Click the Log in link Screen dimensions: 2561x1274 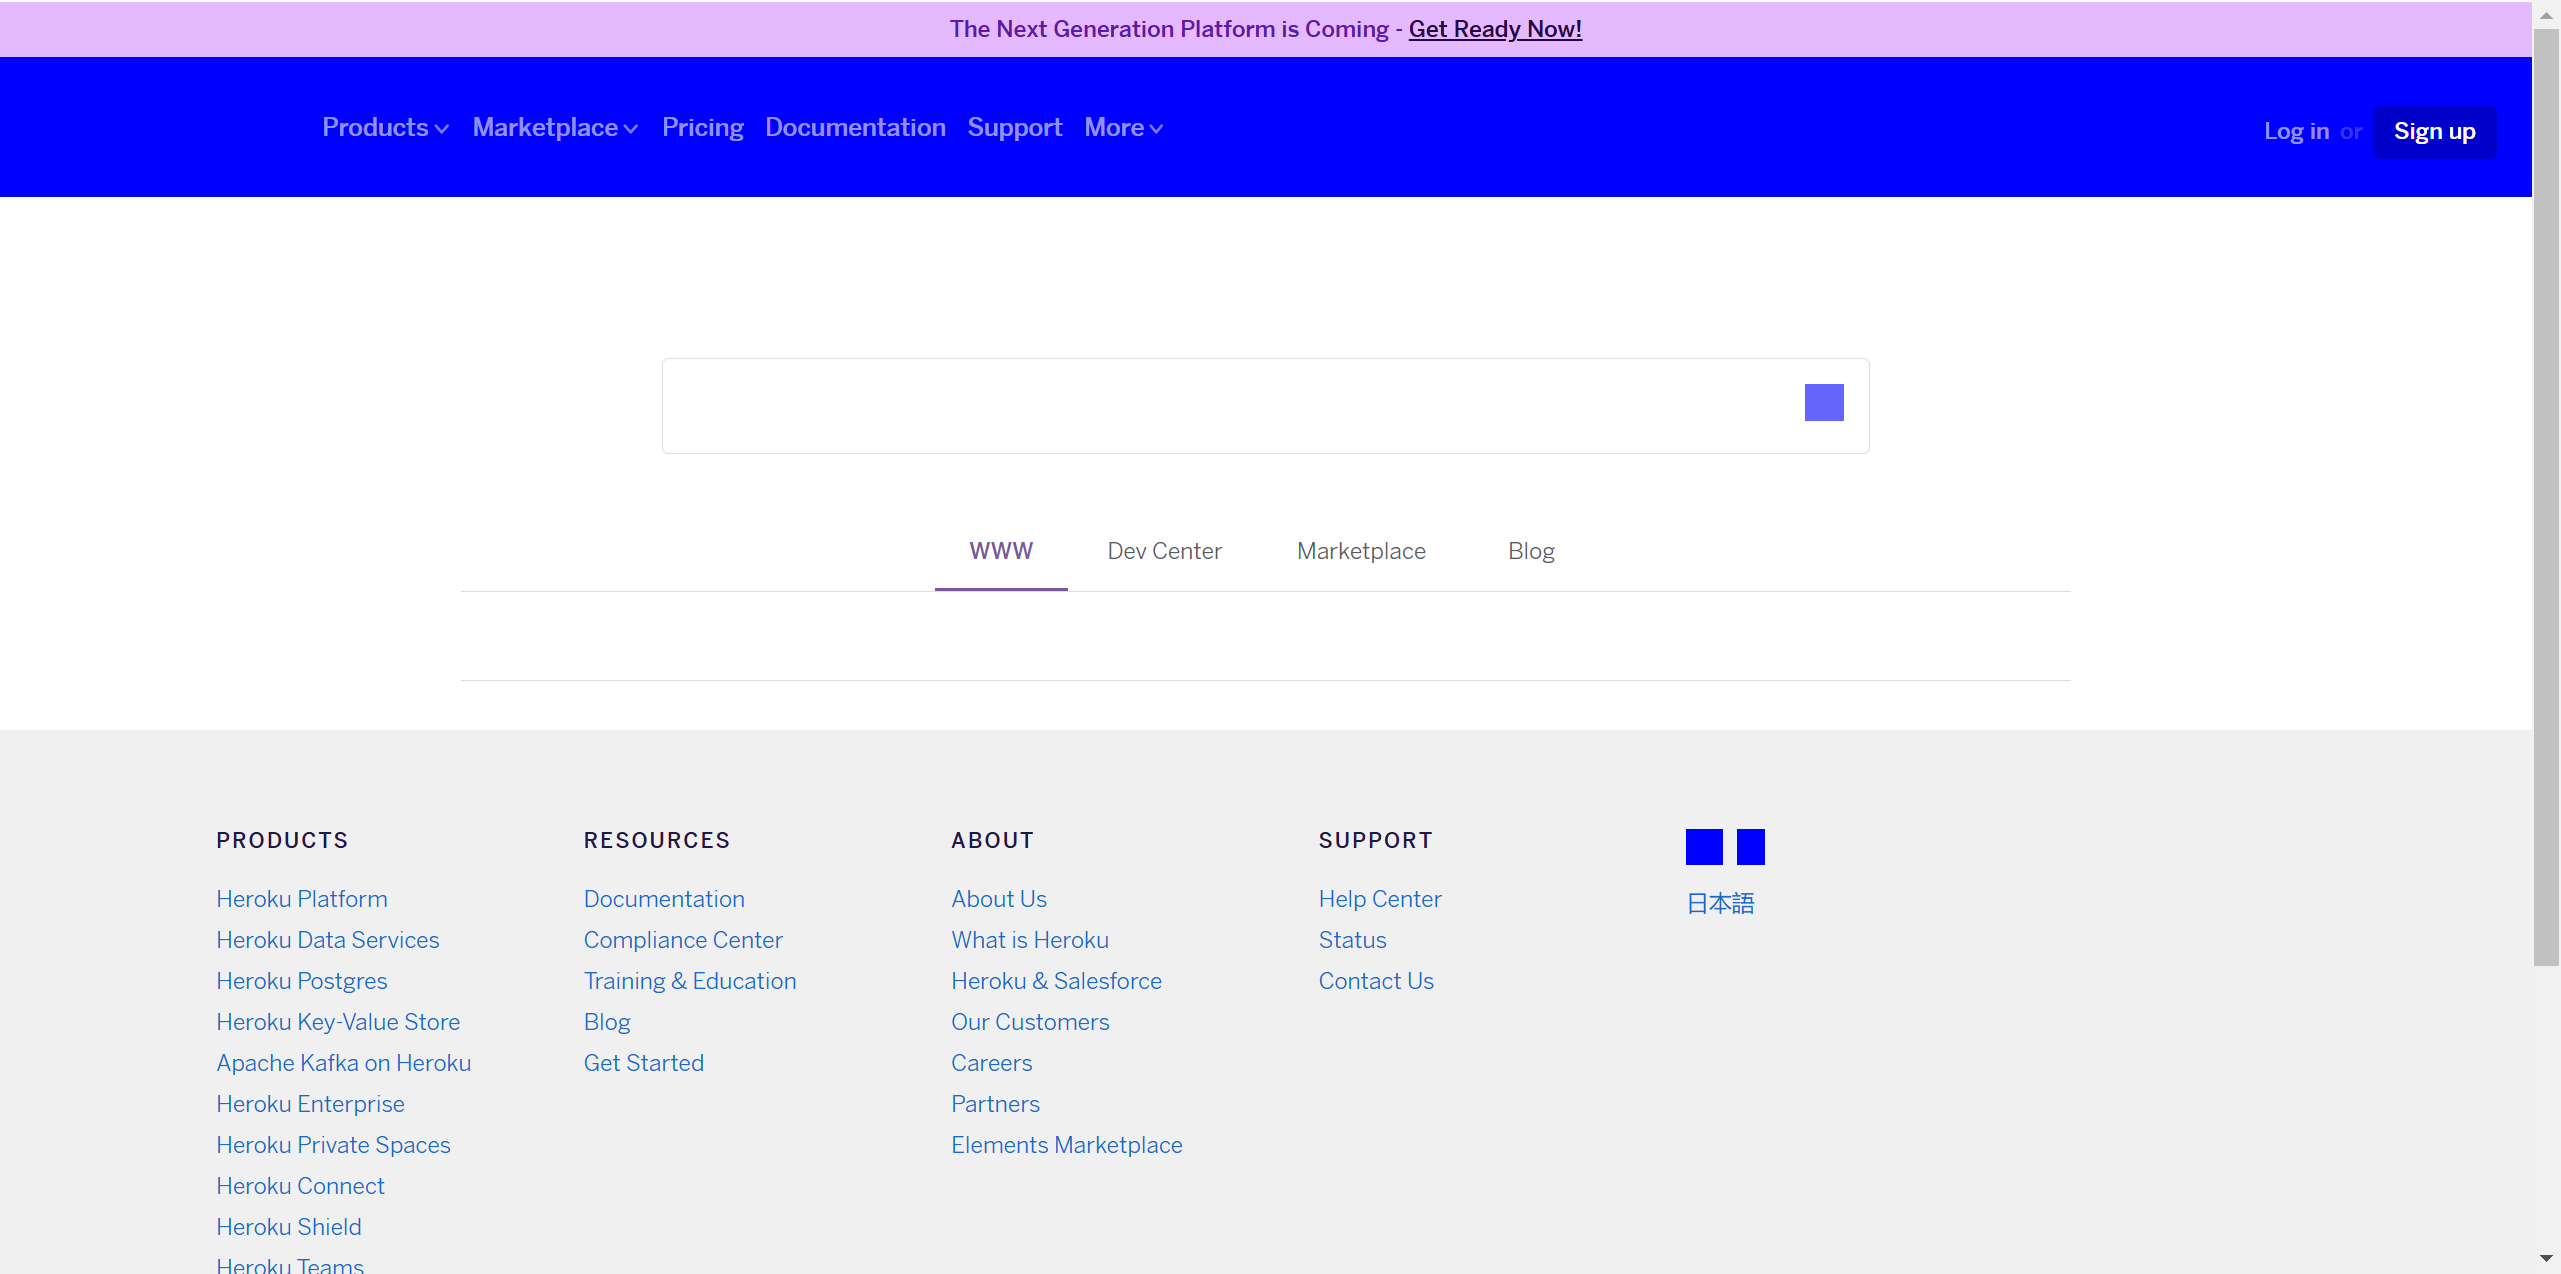pos(2296,131)
